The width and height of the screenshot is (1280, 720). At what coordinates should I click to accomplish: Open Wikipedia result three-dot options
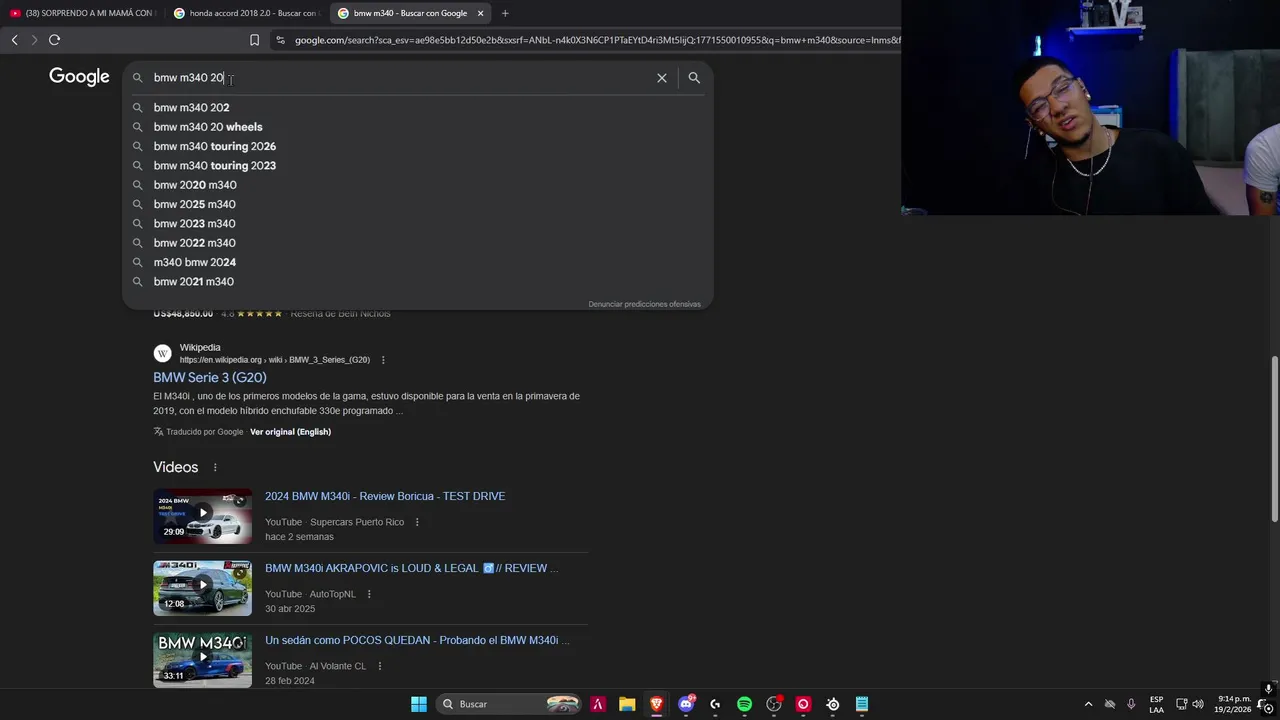point(383,360)
